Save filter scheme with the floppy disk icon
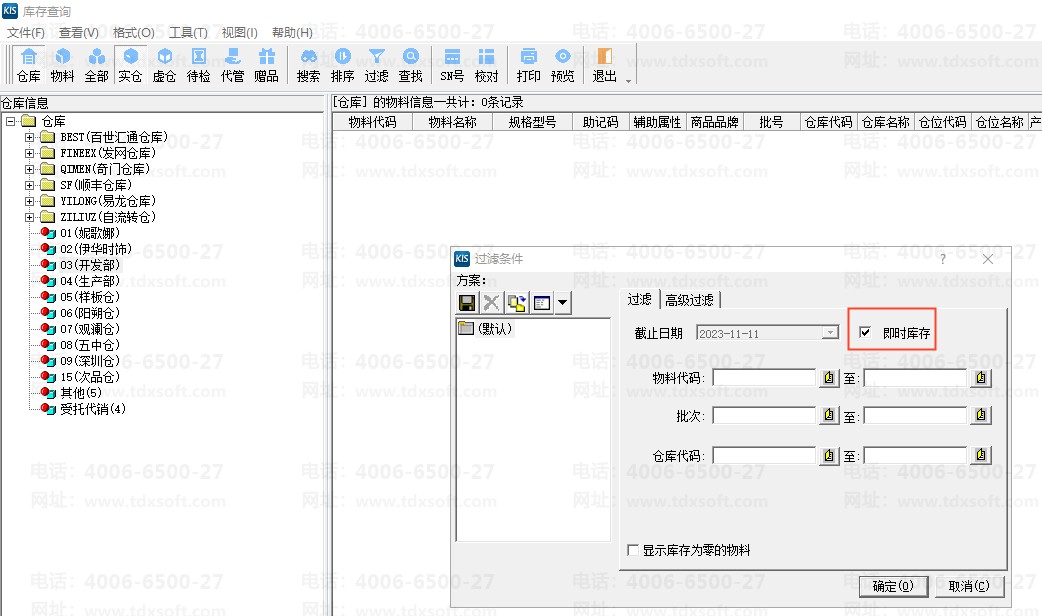 point(467,303)
